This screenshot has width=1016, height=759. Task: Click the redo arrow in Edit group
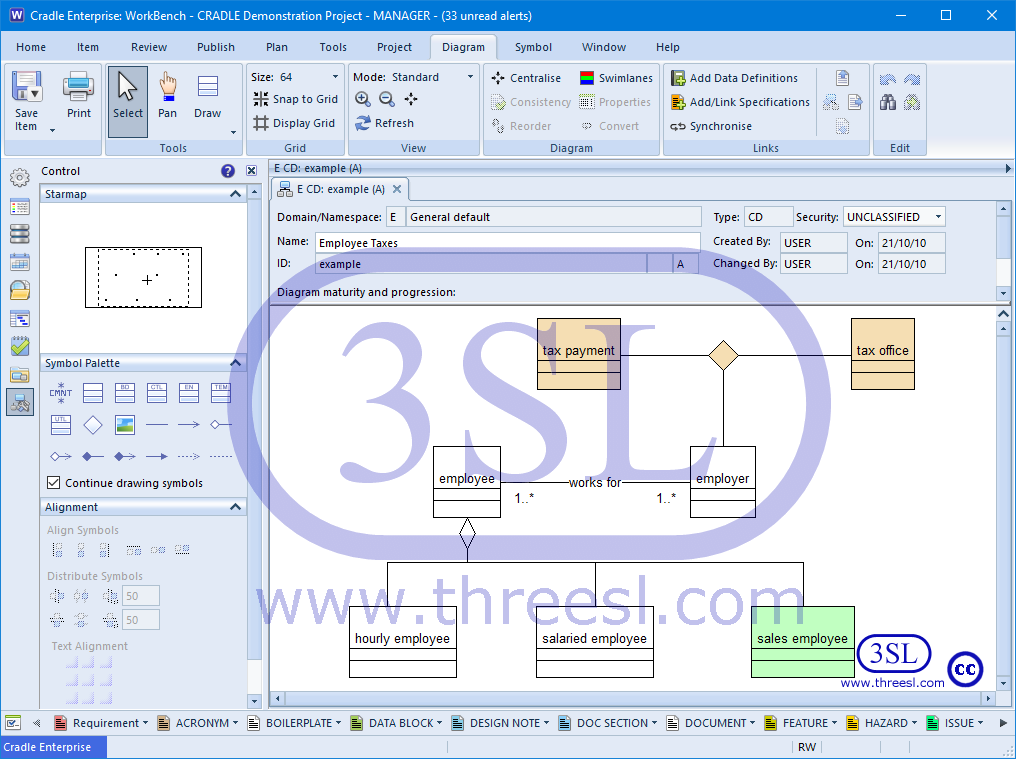(x=912, y=79)
